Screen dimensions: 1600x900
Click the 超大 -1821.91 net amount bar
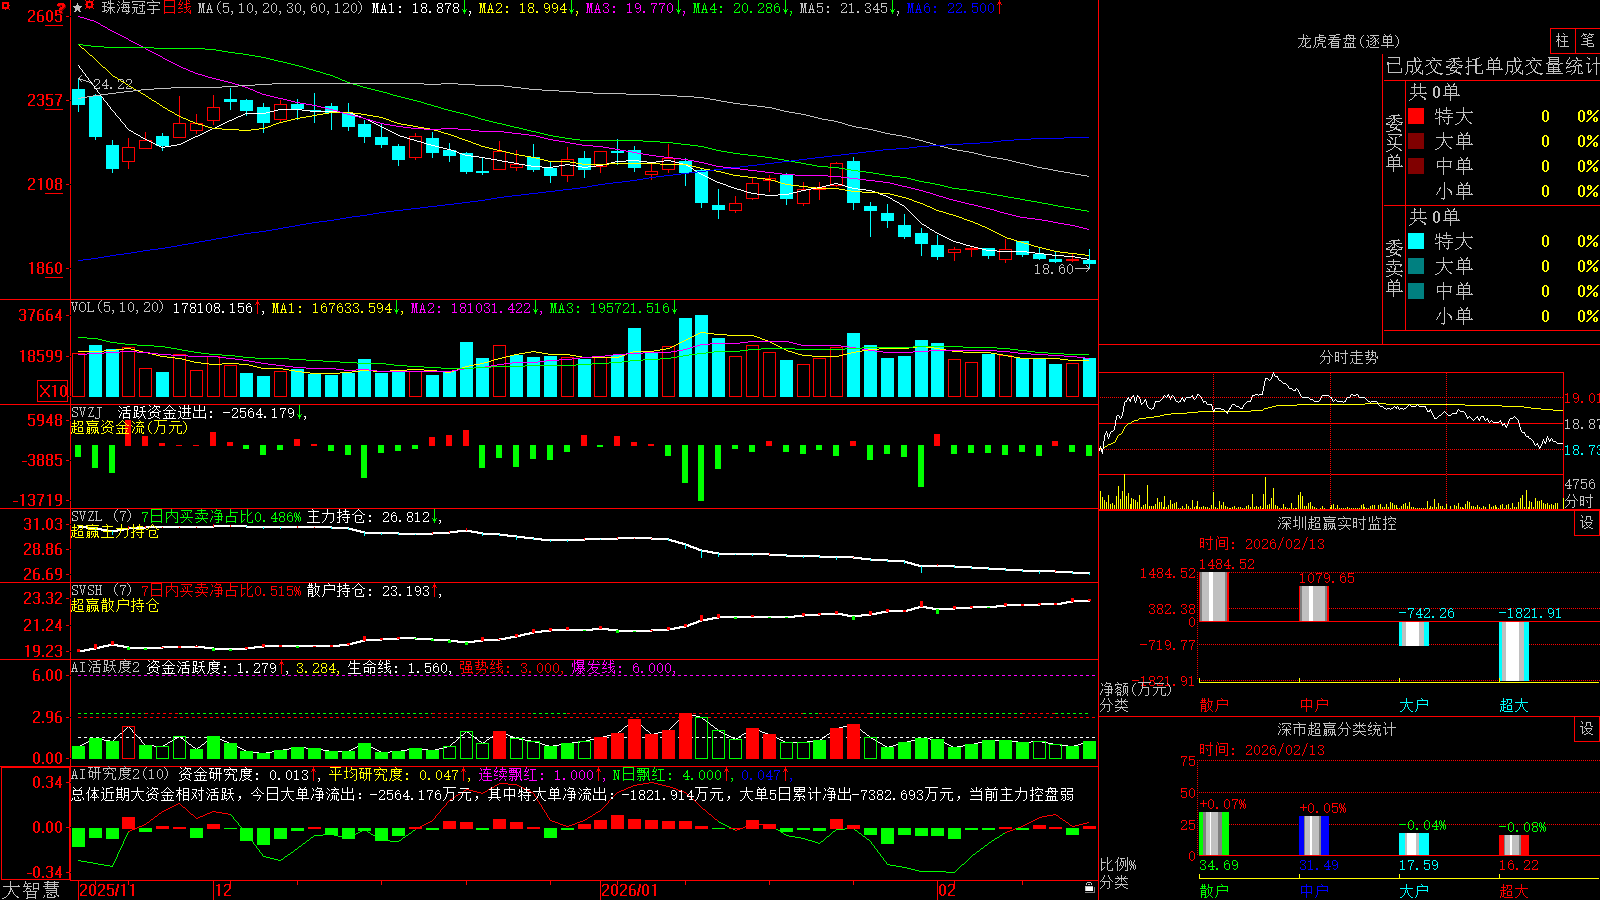[x=1514, y=651]
